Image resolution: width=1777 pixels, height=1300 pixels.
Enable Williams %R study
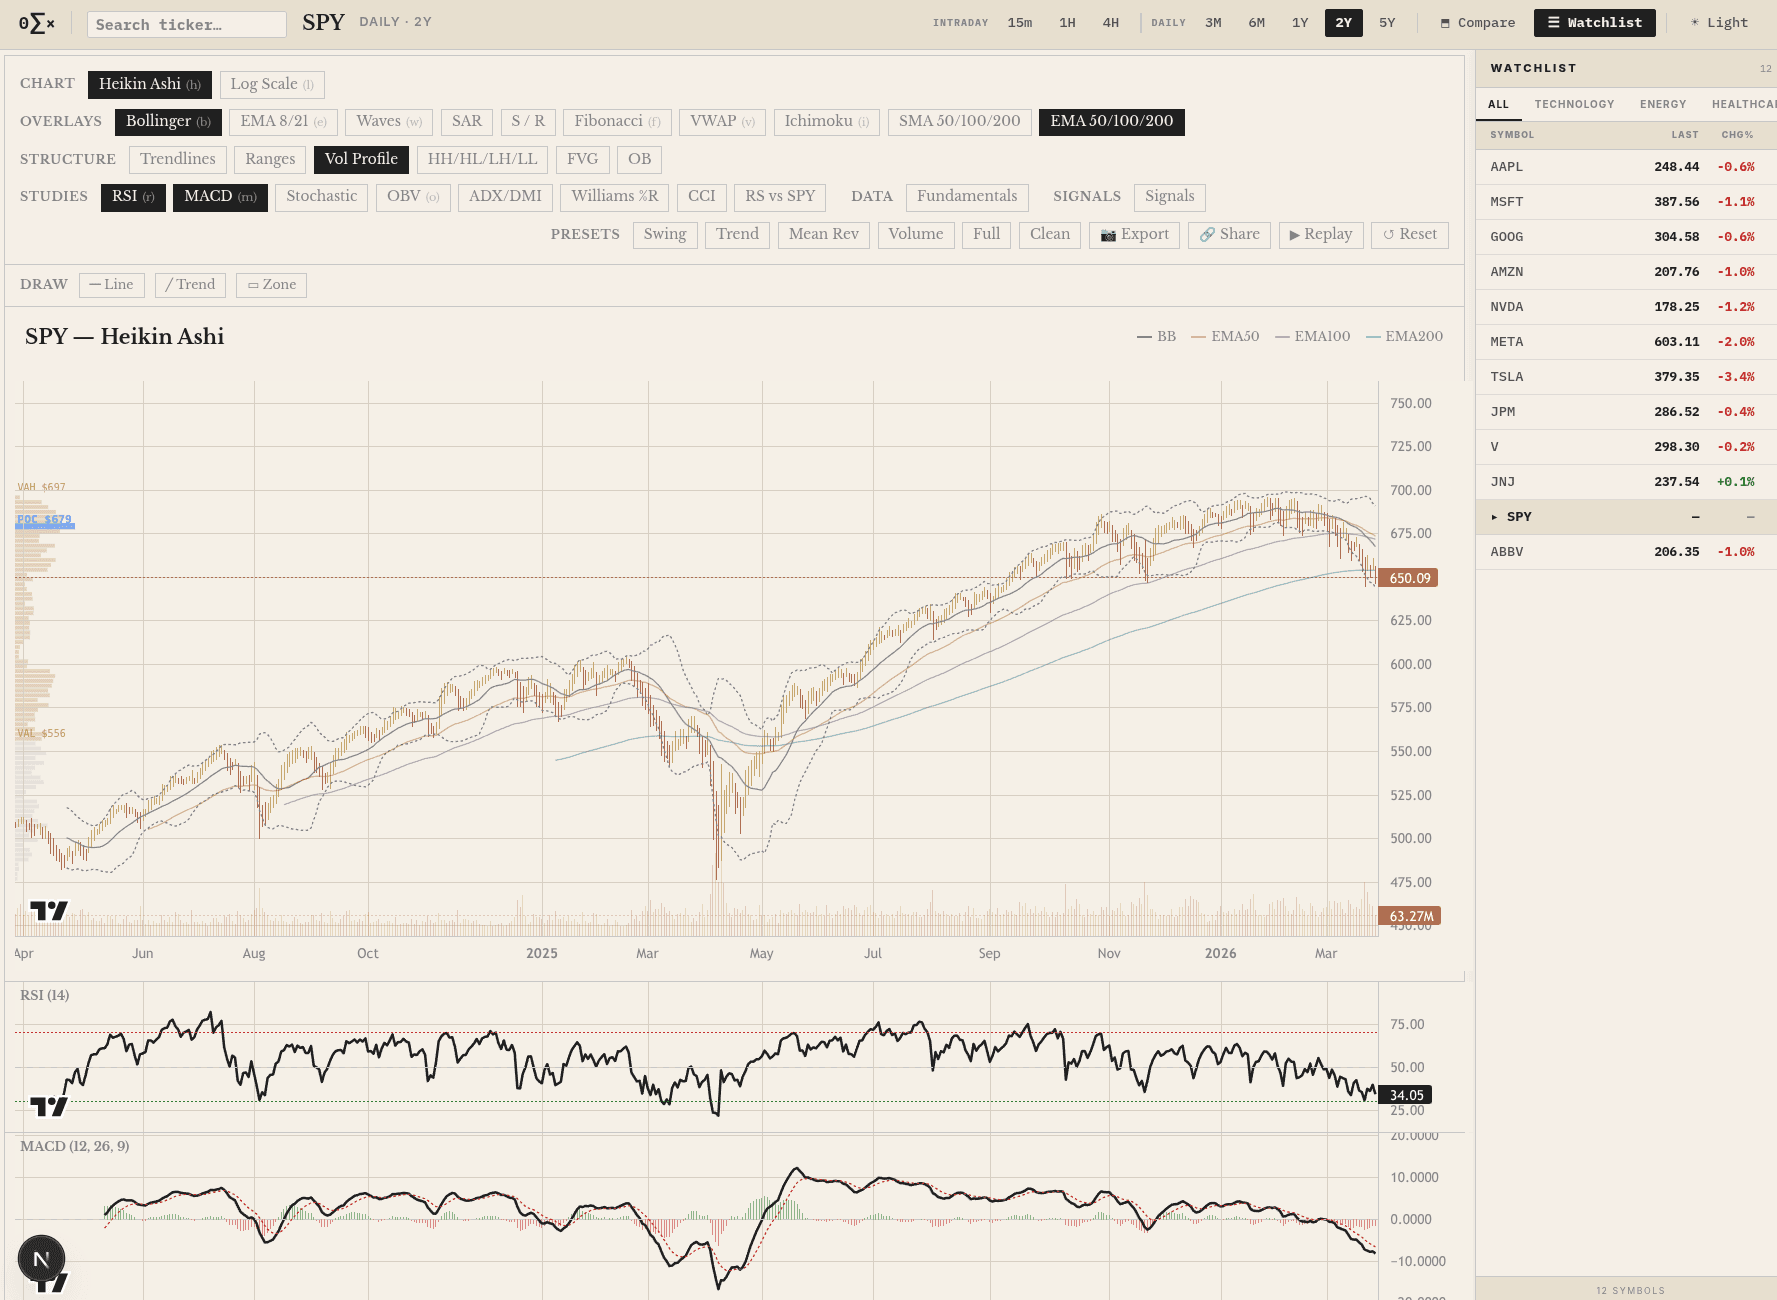(614, 197)
